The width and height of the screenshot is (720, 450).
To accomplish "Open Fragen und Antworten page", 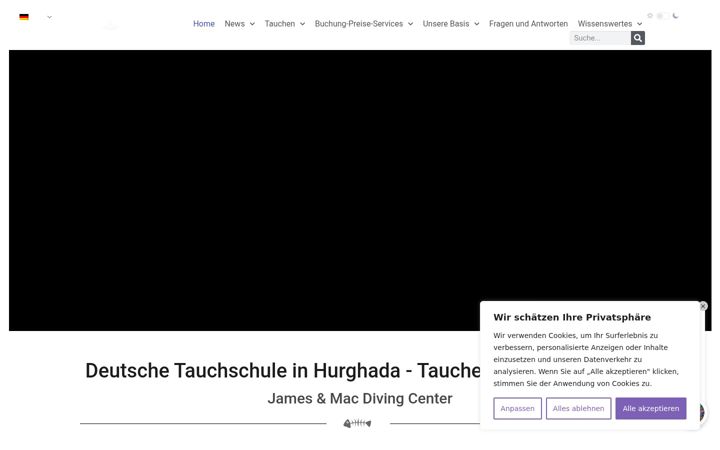I will tap(528, 24).
